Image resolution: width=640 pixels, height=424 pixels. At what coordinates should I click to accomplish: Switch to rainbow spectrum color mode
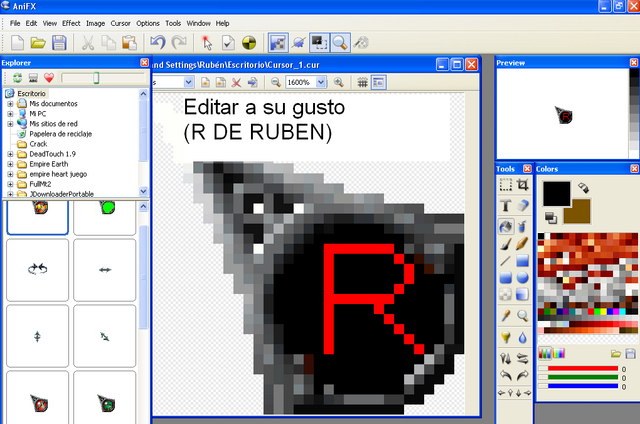pos(559,353)
